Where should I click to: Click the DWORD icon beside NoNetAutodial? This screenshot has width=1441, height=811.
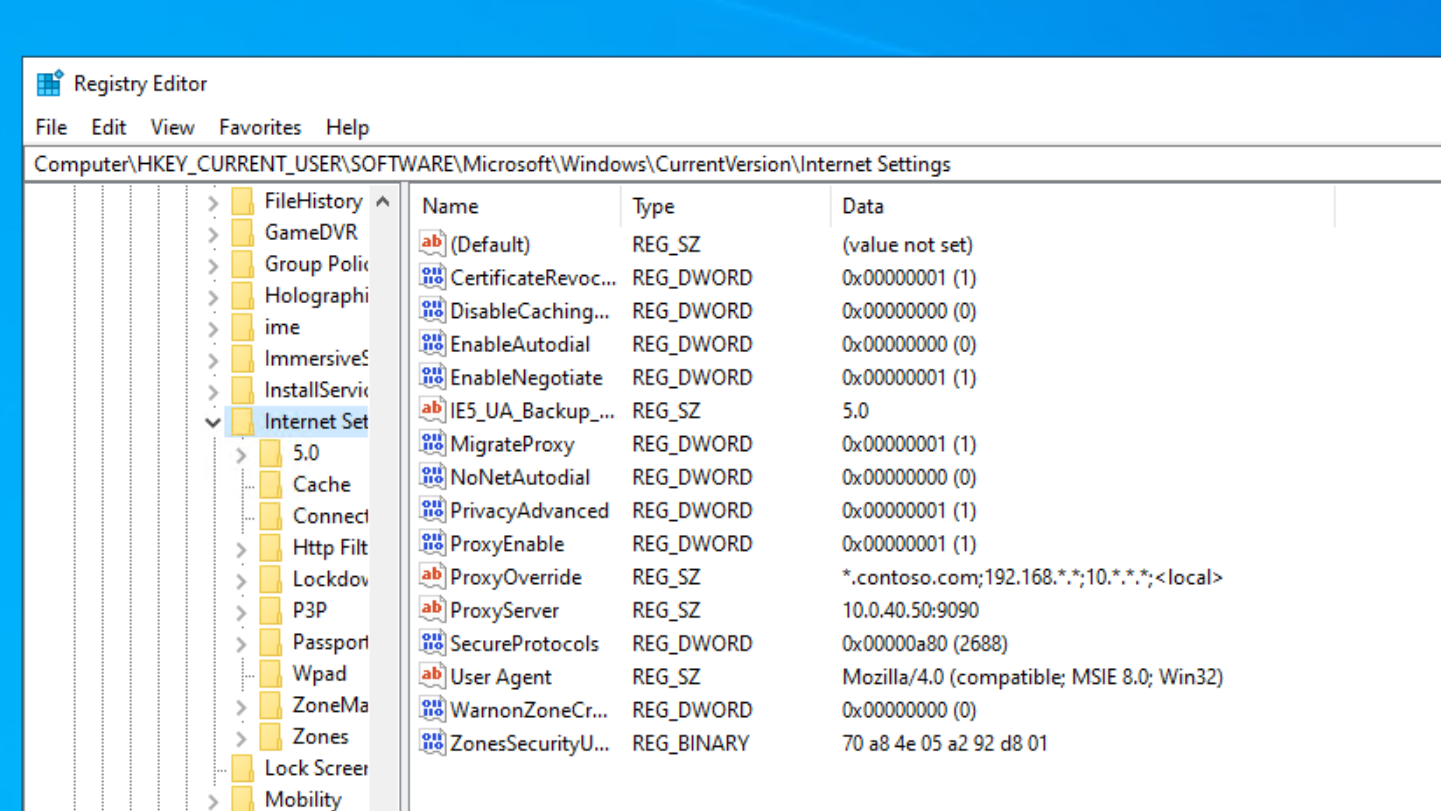coord(432,477)
